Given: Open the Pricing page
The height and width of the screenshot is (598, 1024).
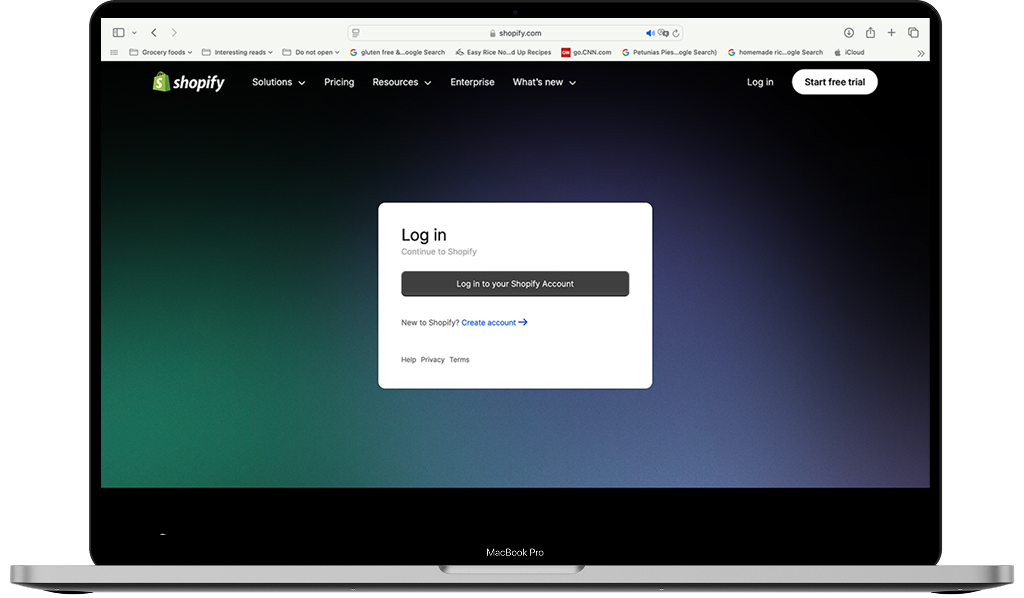Looking at the screenshot, I should (339, 82).
